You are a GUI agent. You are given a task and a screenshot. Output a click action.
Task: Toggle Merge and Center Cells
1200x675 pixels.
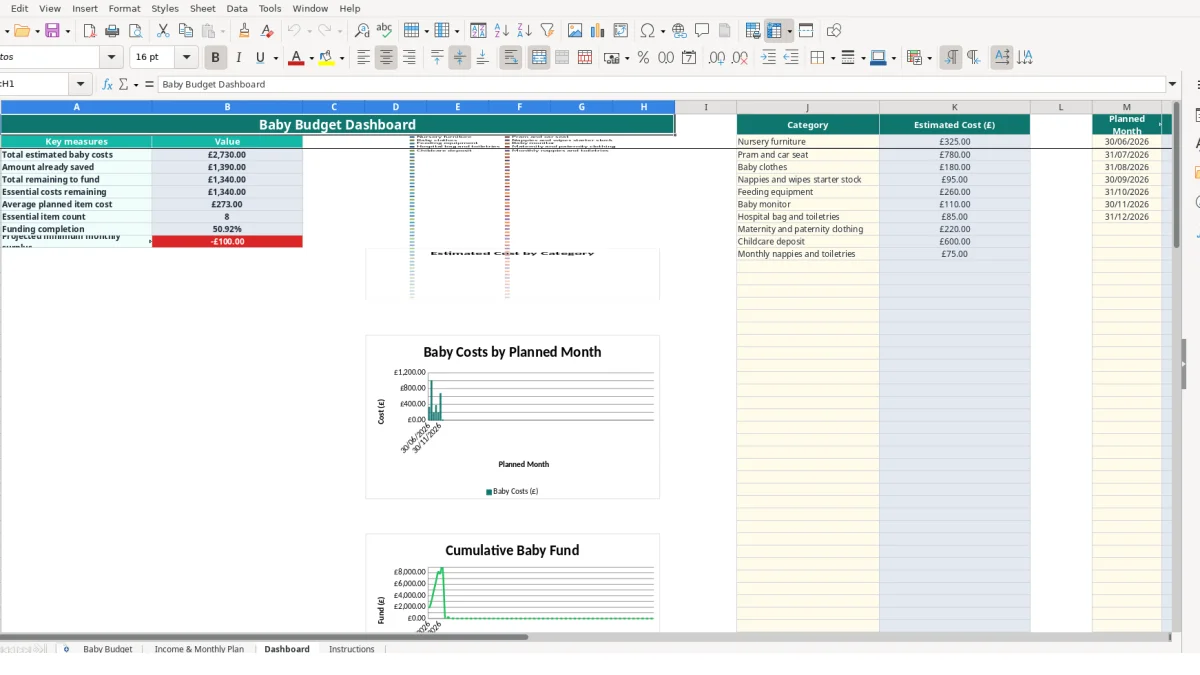pyautogui.click(x=539, y=58)
